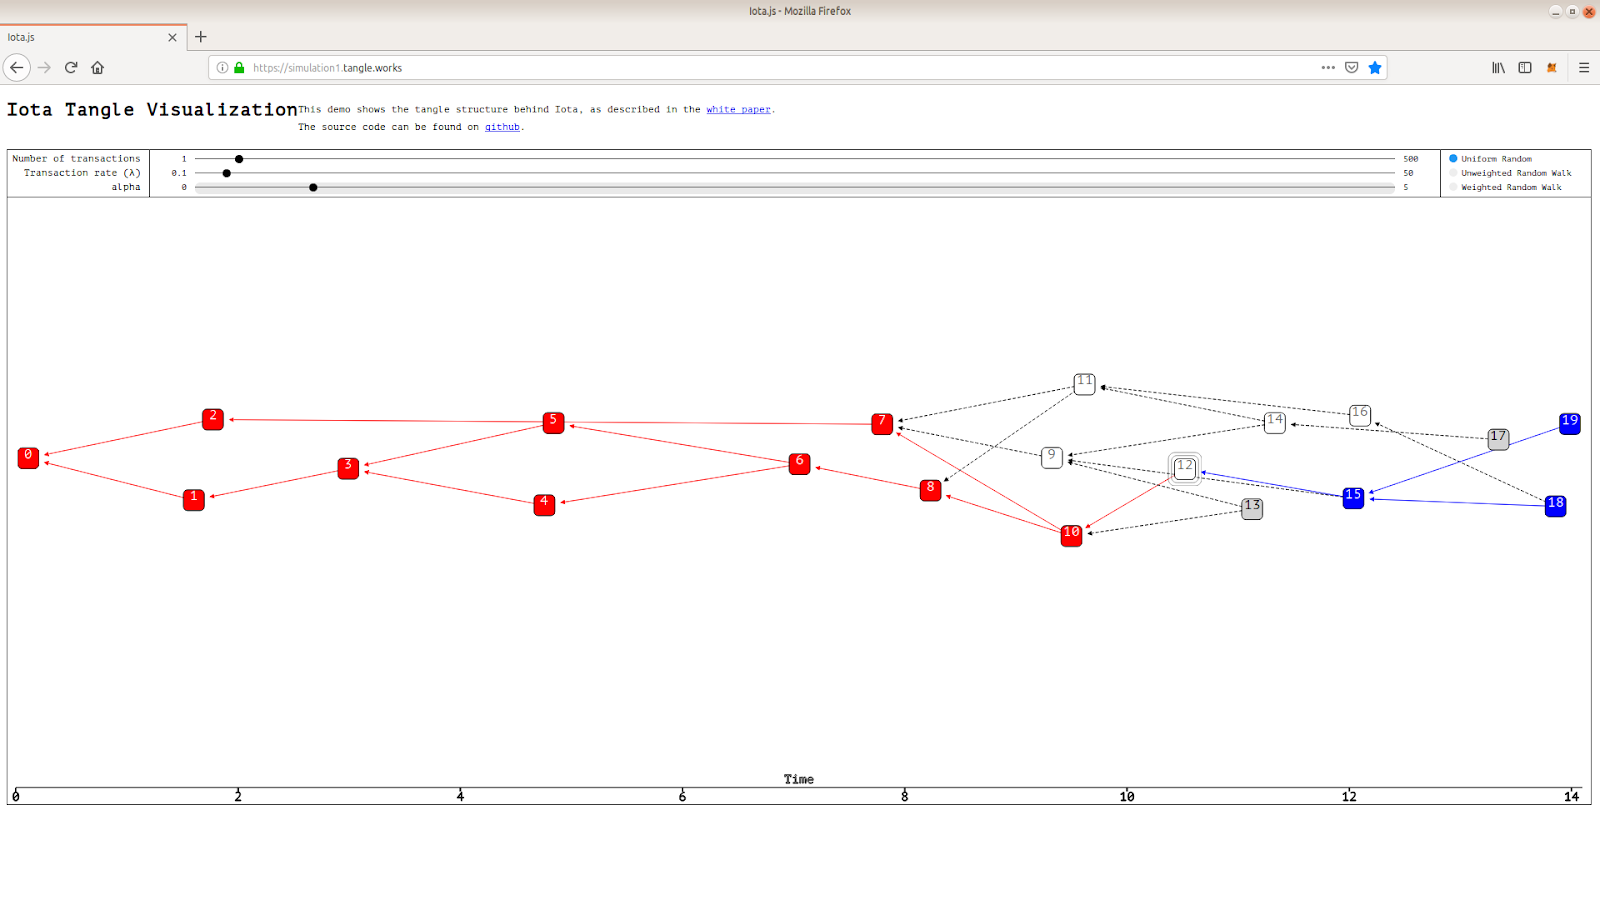Screen dimensions: 1600x900
Task: Click red transaction node 4
Action: [x=544, y=505]
